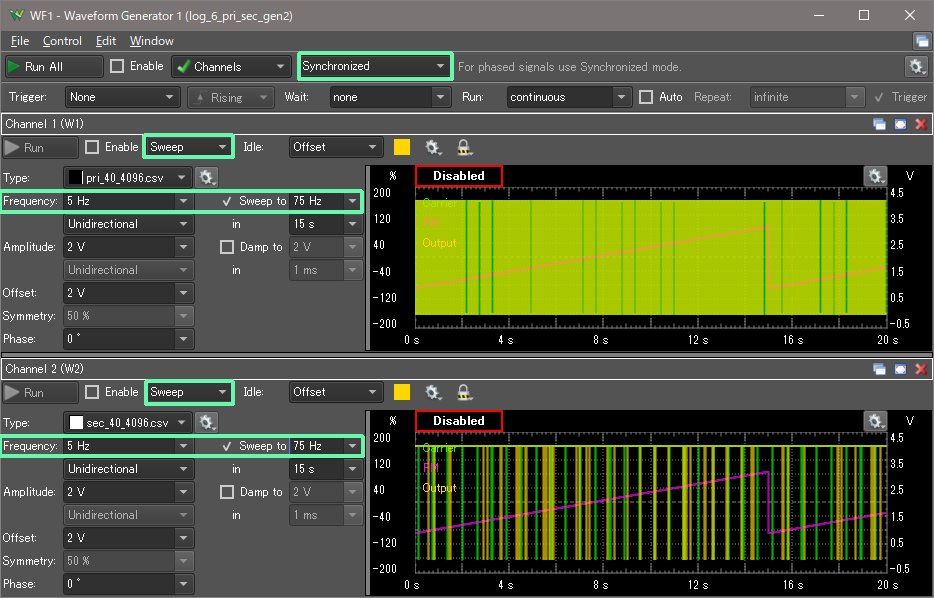Open waveform type options gear for sec_40_4096.csv
934x598 pixels.
click(x=207, y=422)
